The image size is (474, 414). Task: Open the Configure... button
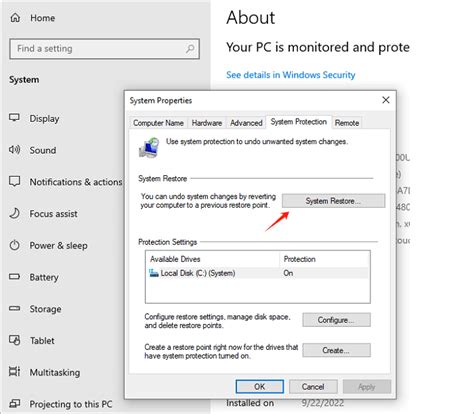336,320
